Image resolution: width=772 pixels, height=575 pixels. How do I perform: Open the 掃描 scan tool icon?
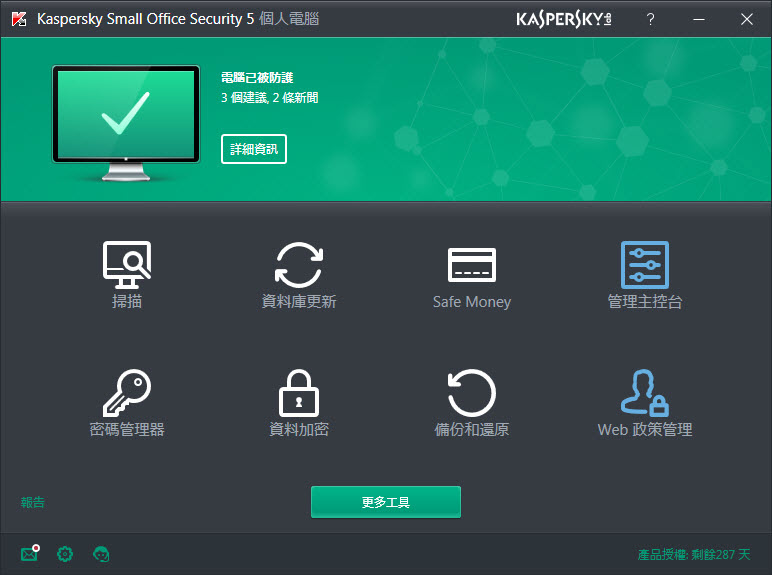point(127,265)
